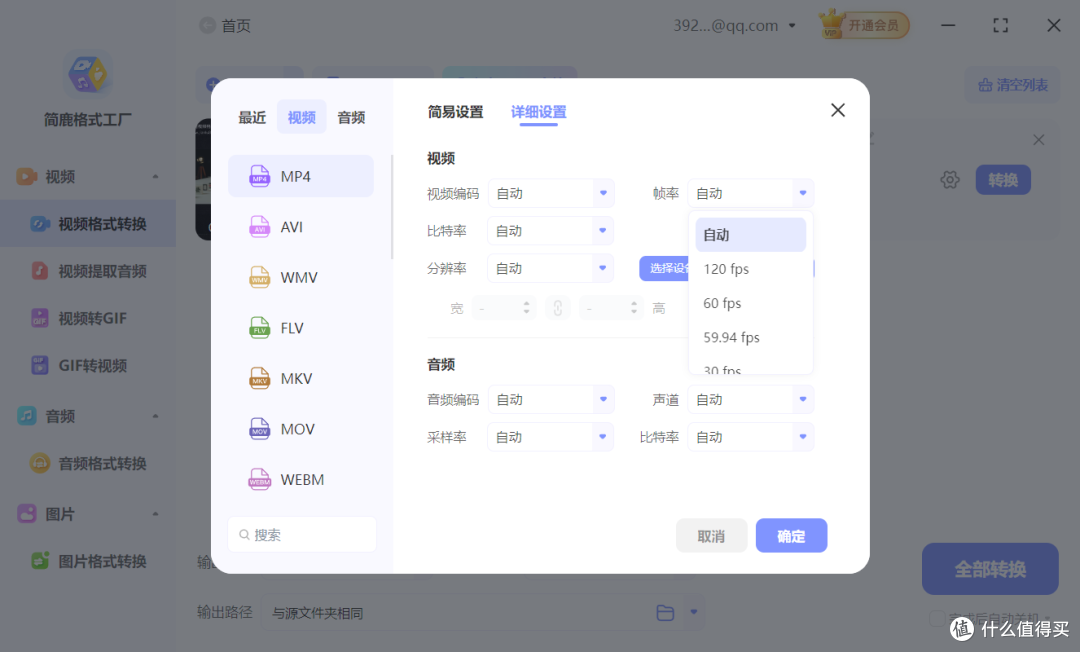The width and height of the screenshot is (1080, 652).
Task: Open the 分辨率 dropdown
Action: pos(550,269)
